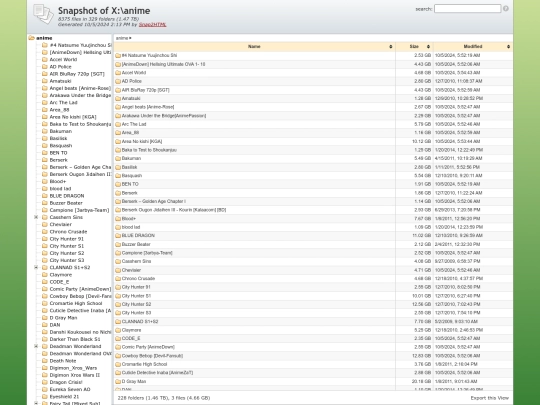Open the search help question mark icon
This screenshot has height=405, width=540.
pos(506,9)
